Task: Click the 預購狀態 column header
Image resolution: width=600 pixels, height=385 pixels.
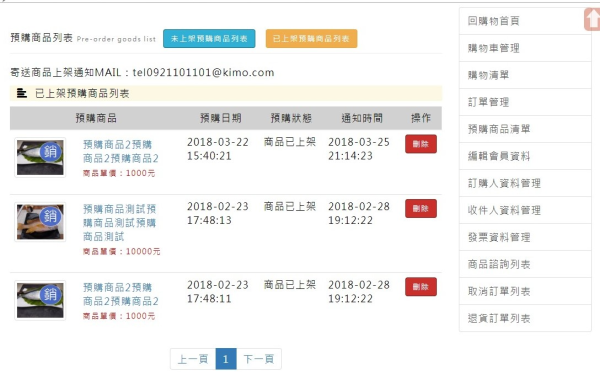Action: (x=291, y=118)
